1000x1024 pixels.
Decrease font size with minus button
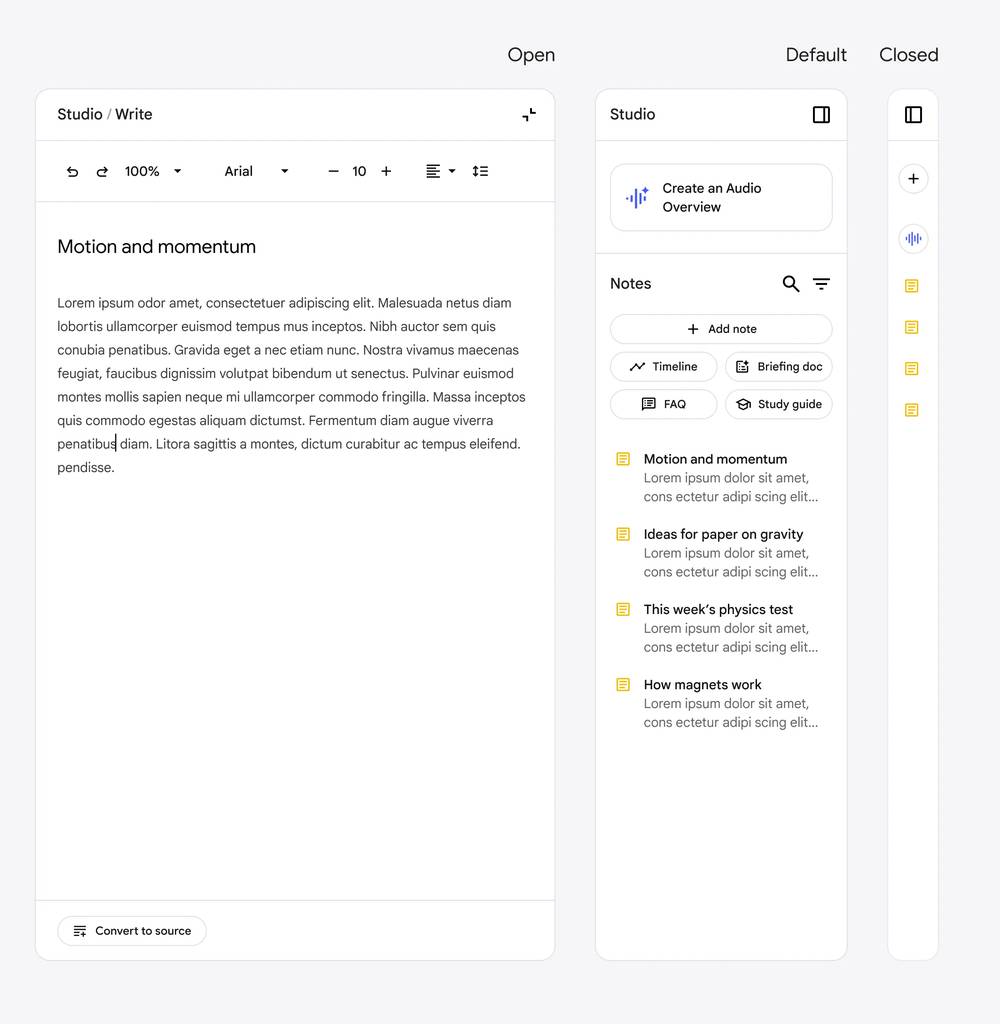tap(333, 172)
